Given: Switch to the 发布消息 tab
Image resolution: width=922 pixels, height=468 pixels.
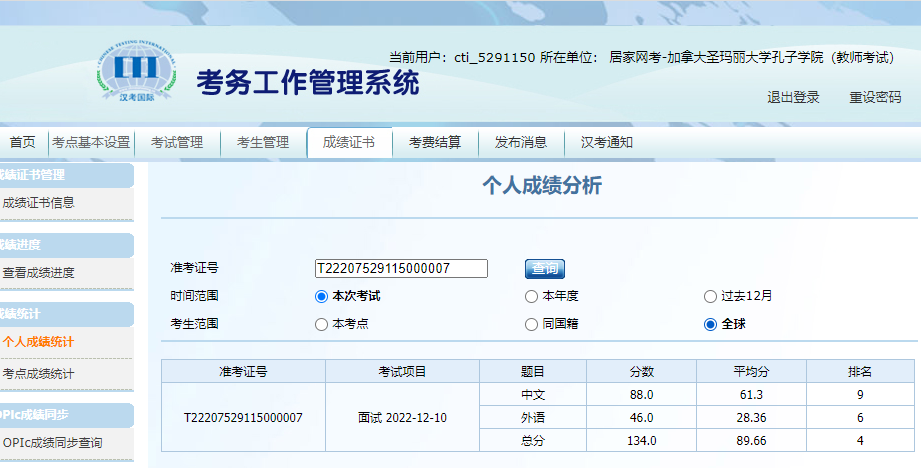Looking at the screenshot, I should (x=521, y=142).
